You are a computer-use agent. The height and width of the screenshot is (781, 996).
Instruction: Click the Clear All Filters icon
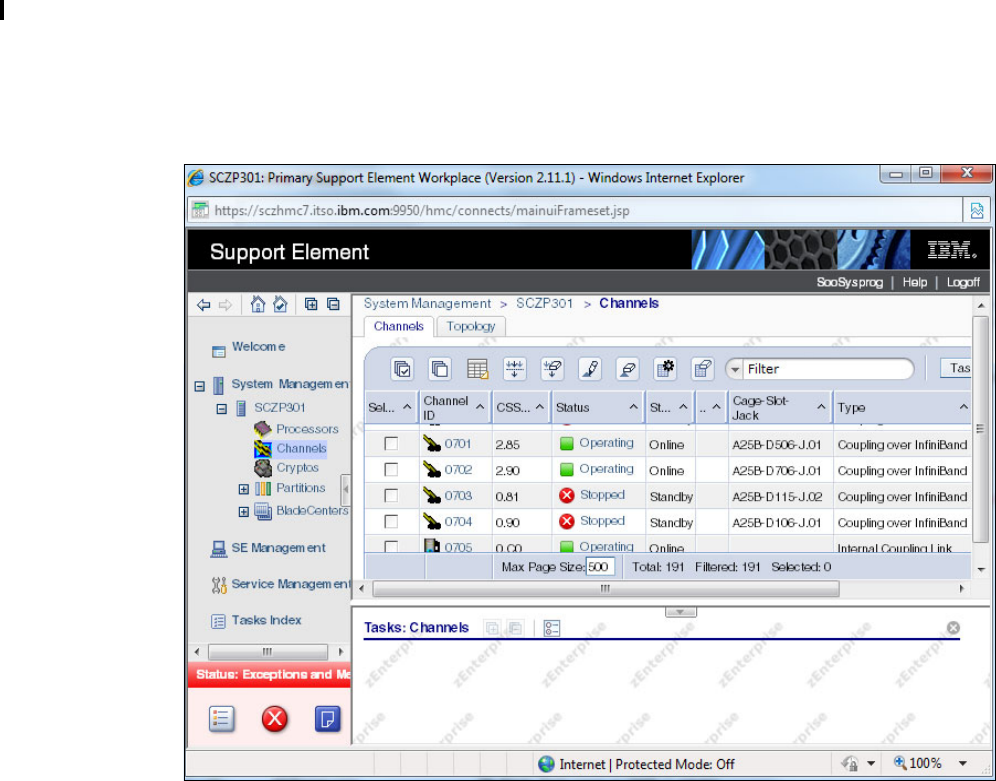552,369
